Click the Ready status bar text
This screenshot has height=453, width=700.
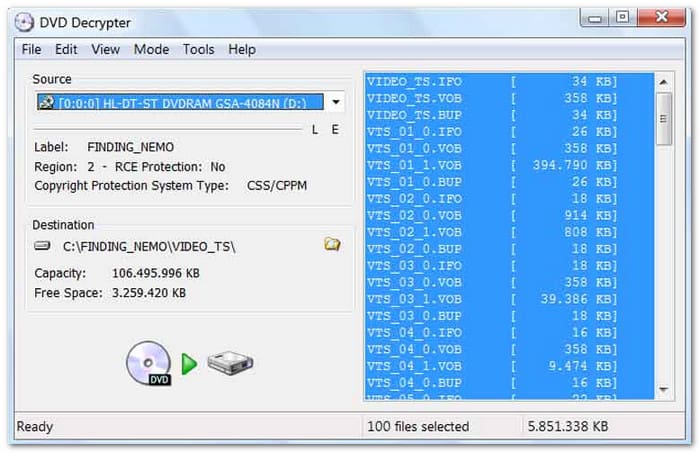[35, 427]
